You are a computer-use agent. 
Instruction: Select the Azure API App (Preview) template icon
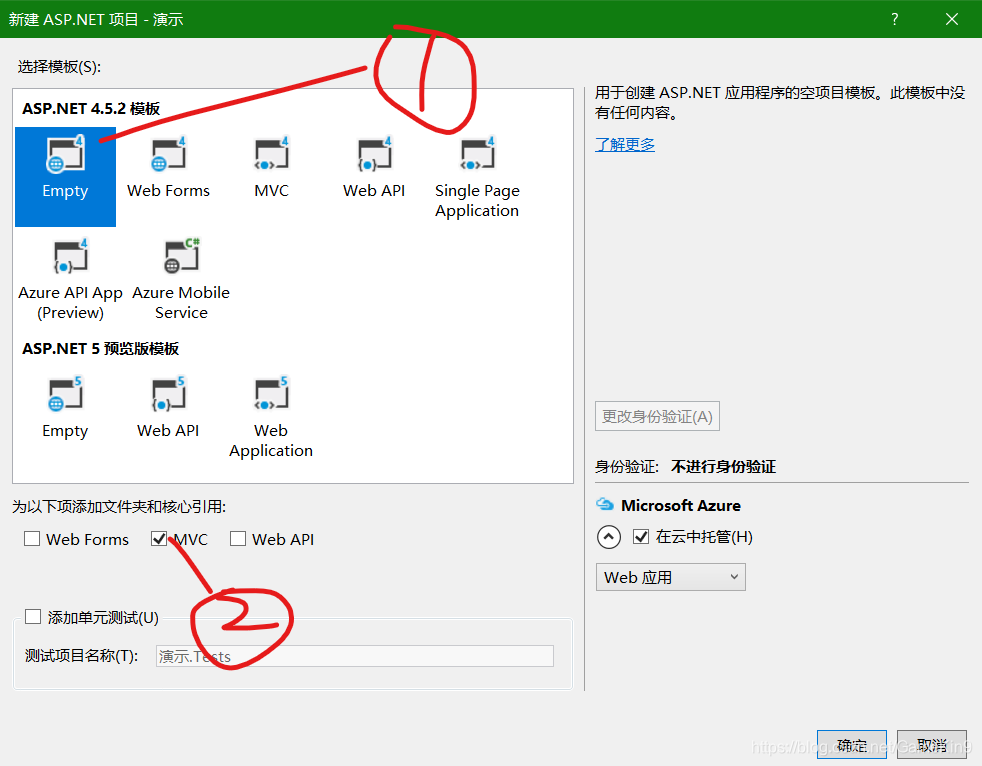pos(70,257)
